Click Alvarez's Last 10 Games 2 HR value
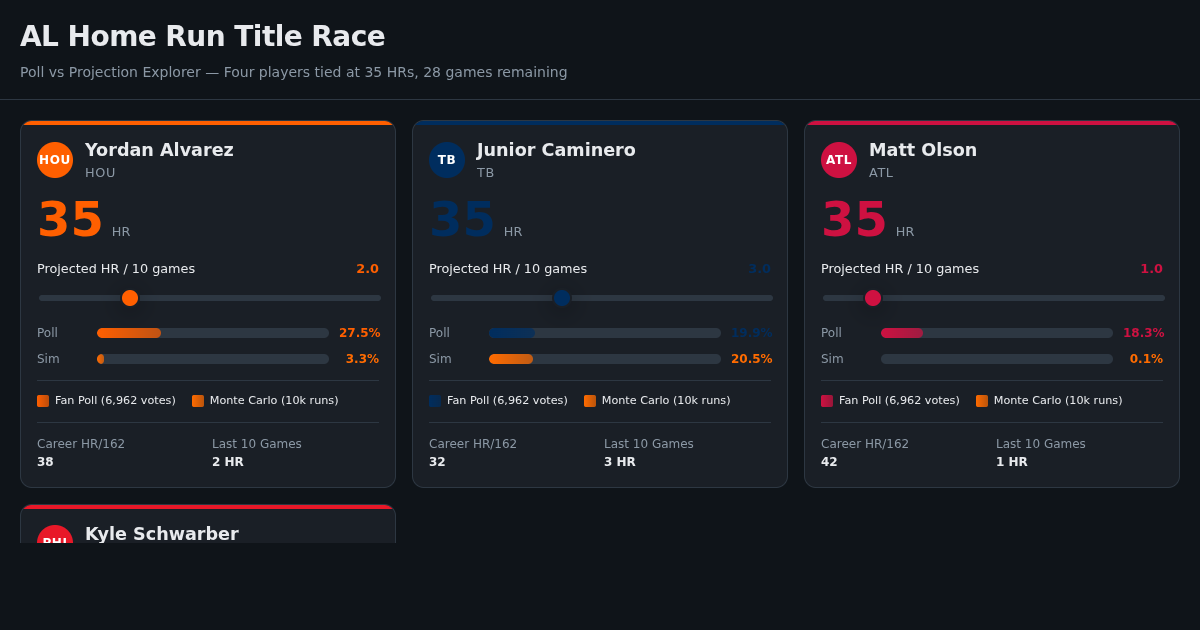 pyautogui.click(x=228, y=462)
